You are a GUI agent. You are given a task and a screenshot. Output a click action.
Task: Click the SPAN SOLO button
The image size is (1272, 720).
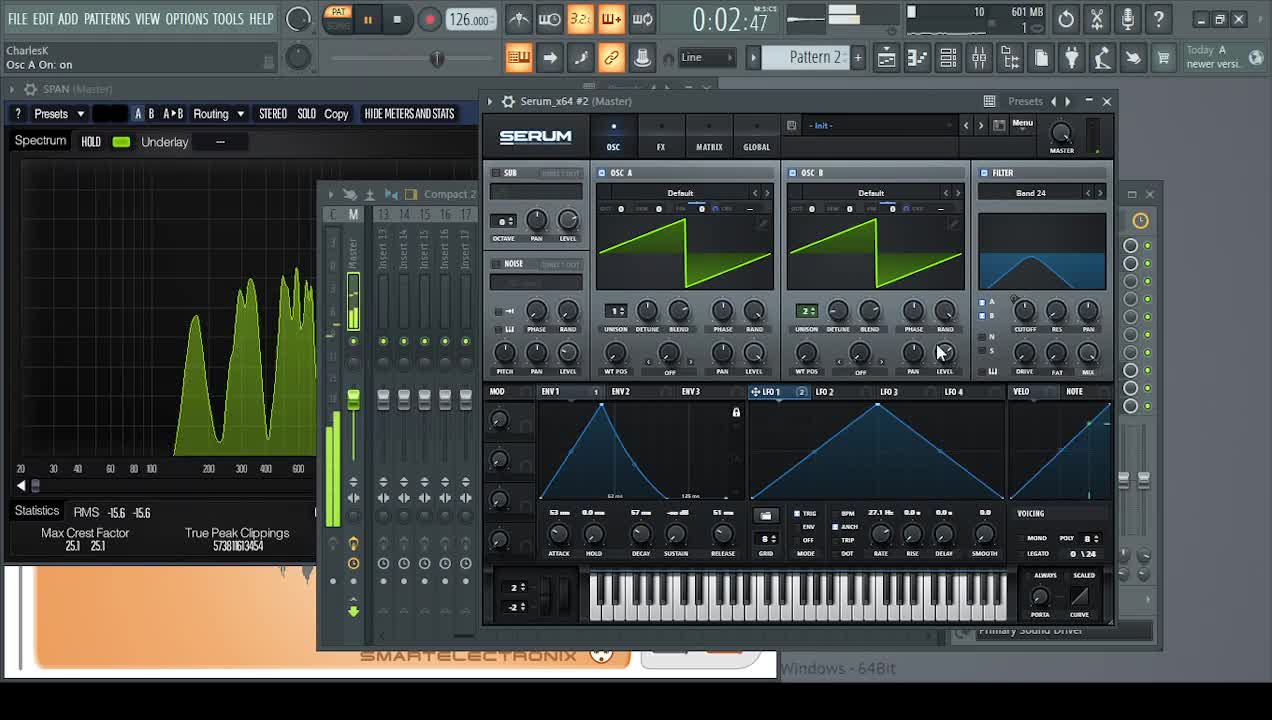click(x=306, y=114)
